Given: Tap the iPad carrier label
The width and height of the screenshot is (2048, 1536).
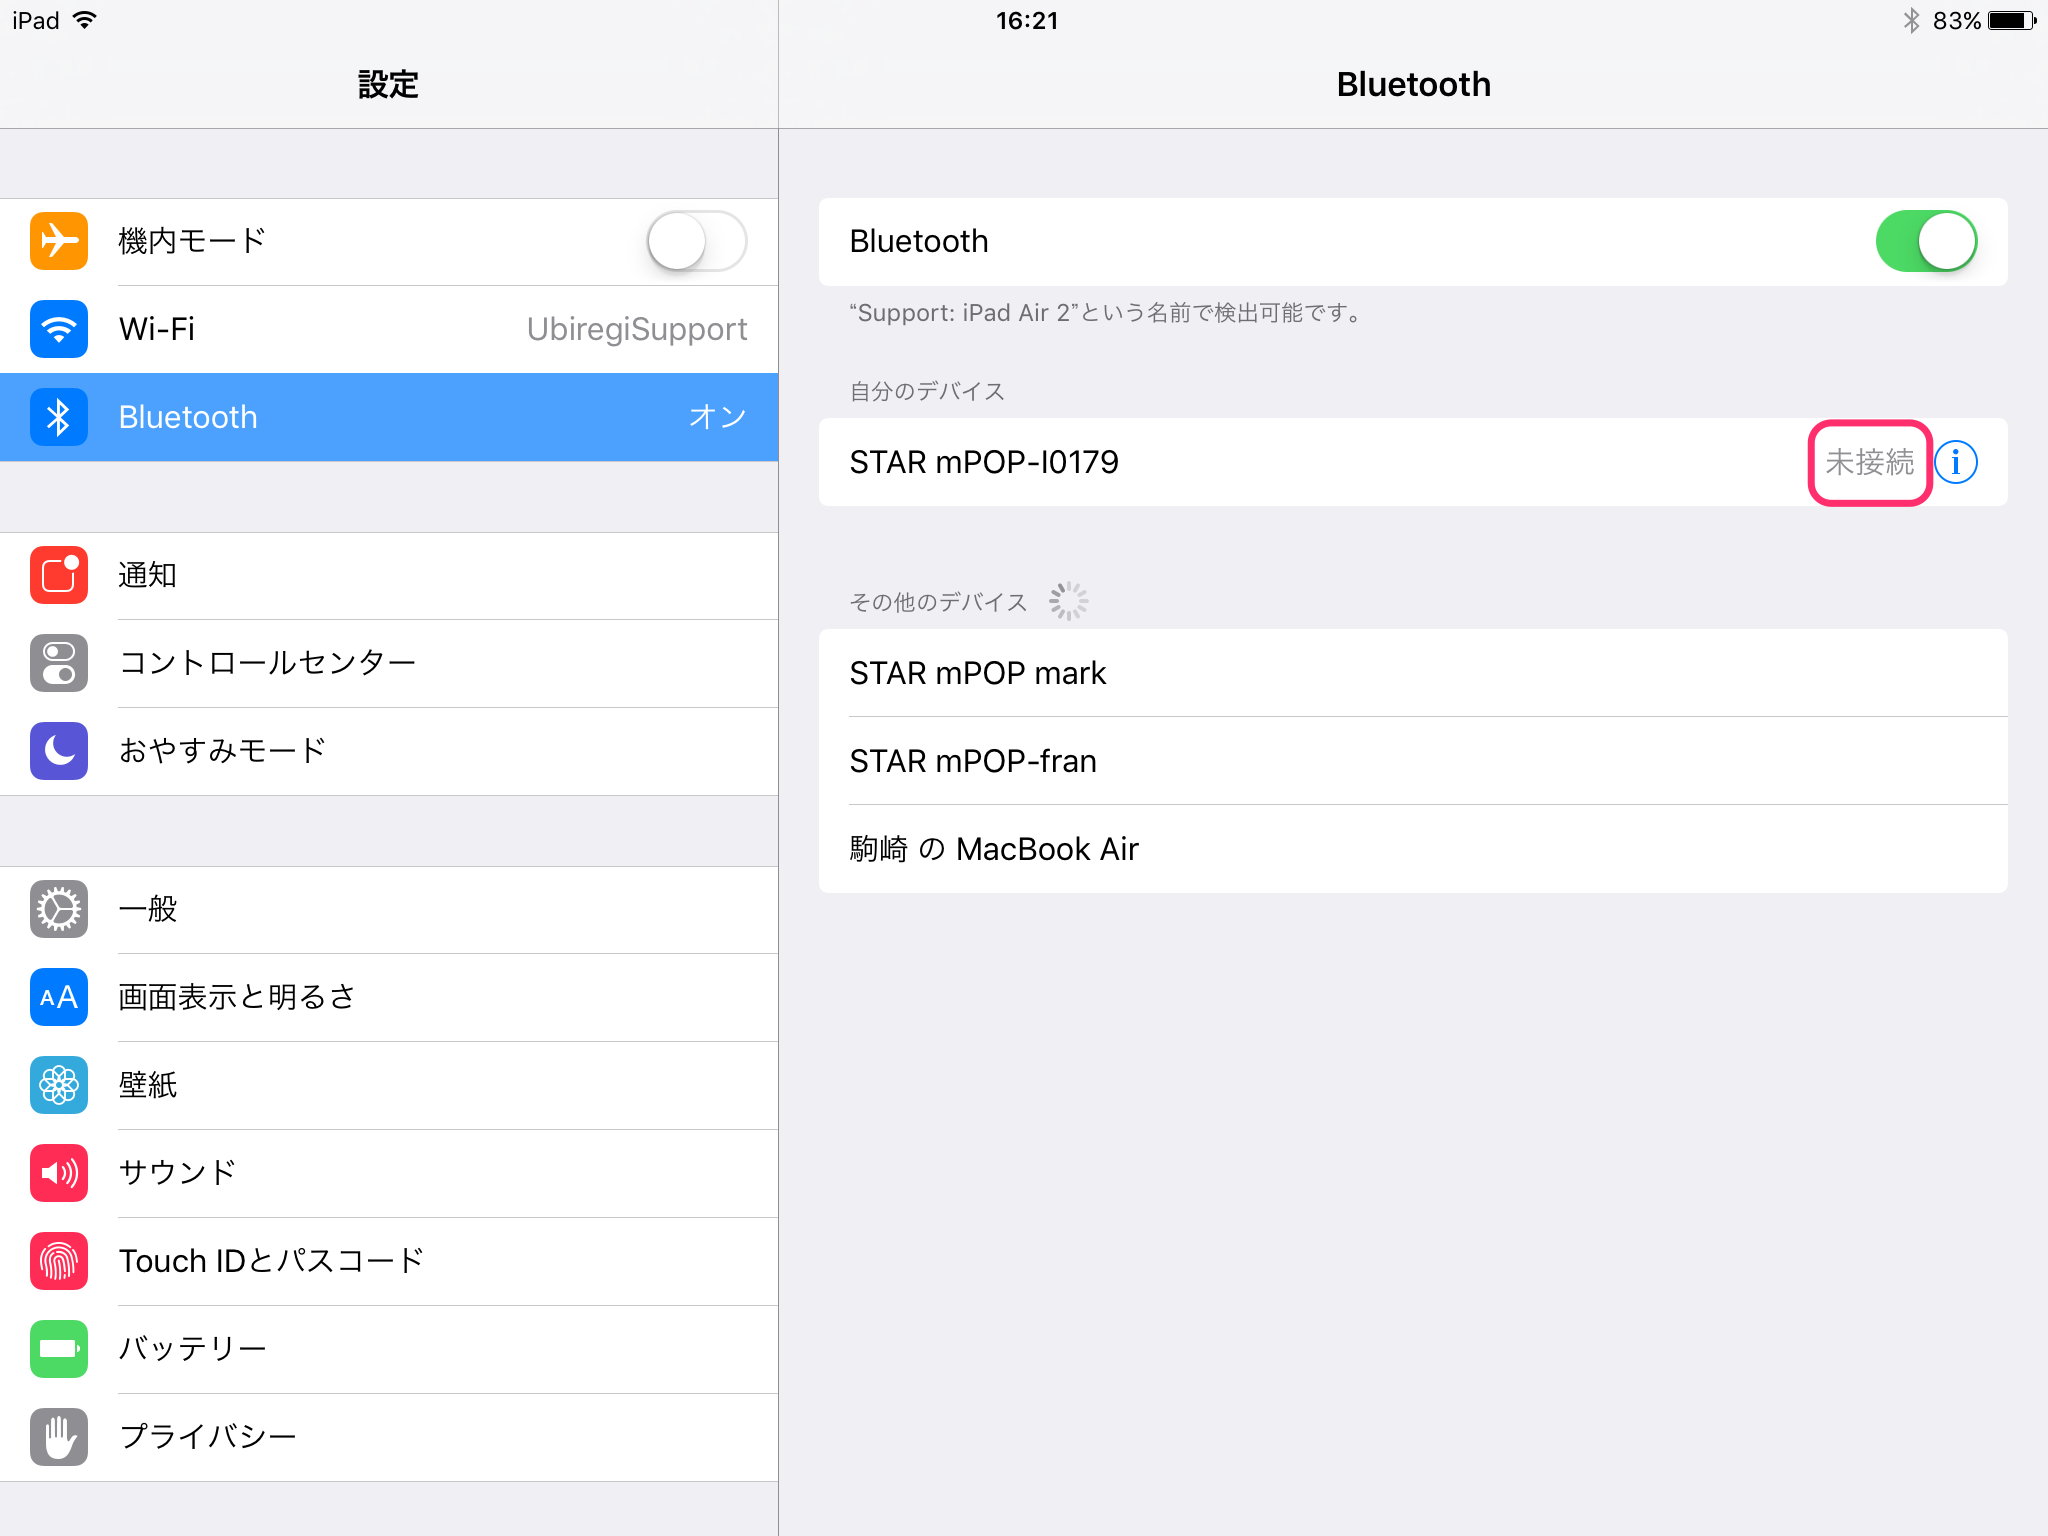Looking at the screenshot, I should click(x=36, y=21).
